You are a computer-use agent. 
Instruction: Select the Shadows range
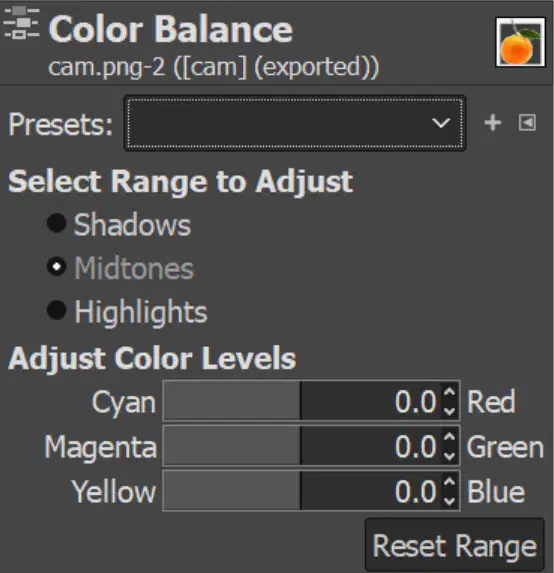pos(119,224)
